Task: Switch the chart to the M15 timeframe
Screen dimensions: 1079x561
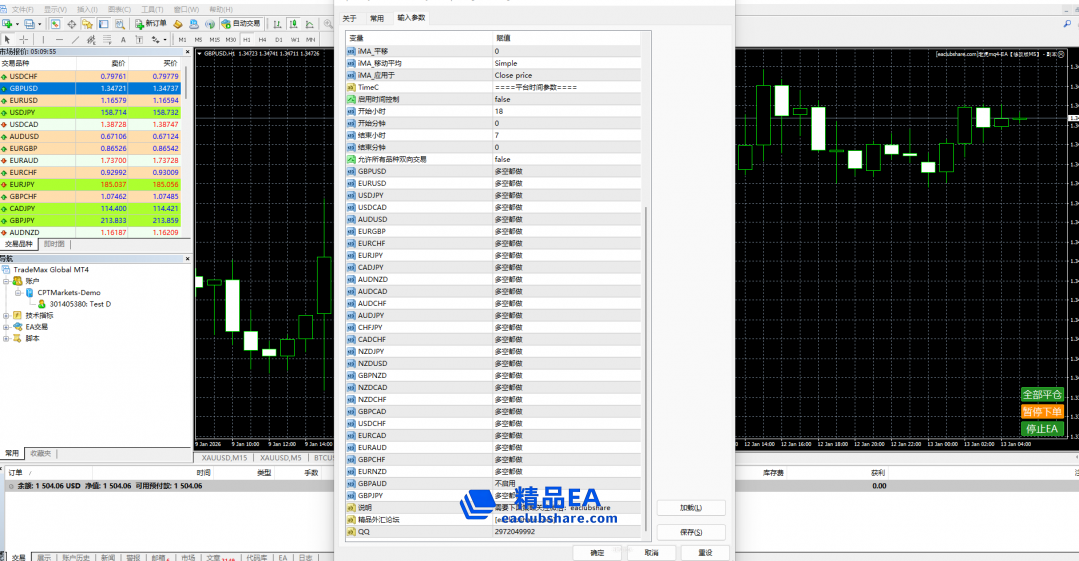Action: pos(215,40)
